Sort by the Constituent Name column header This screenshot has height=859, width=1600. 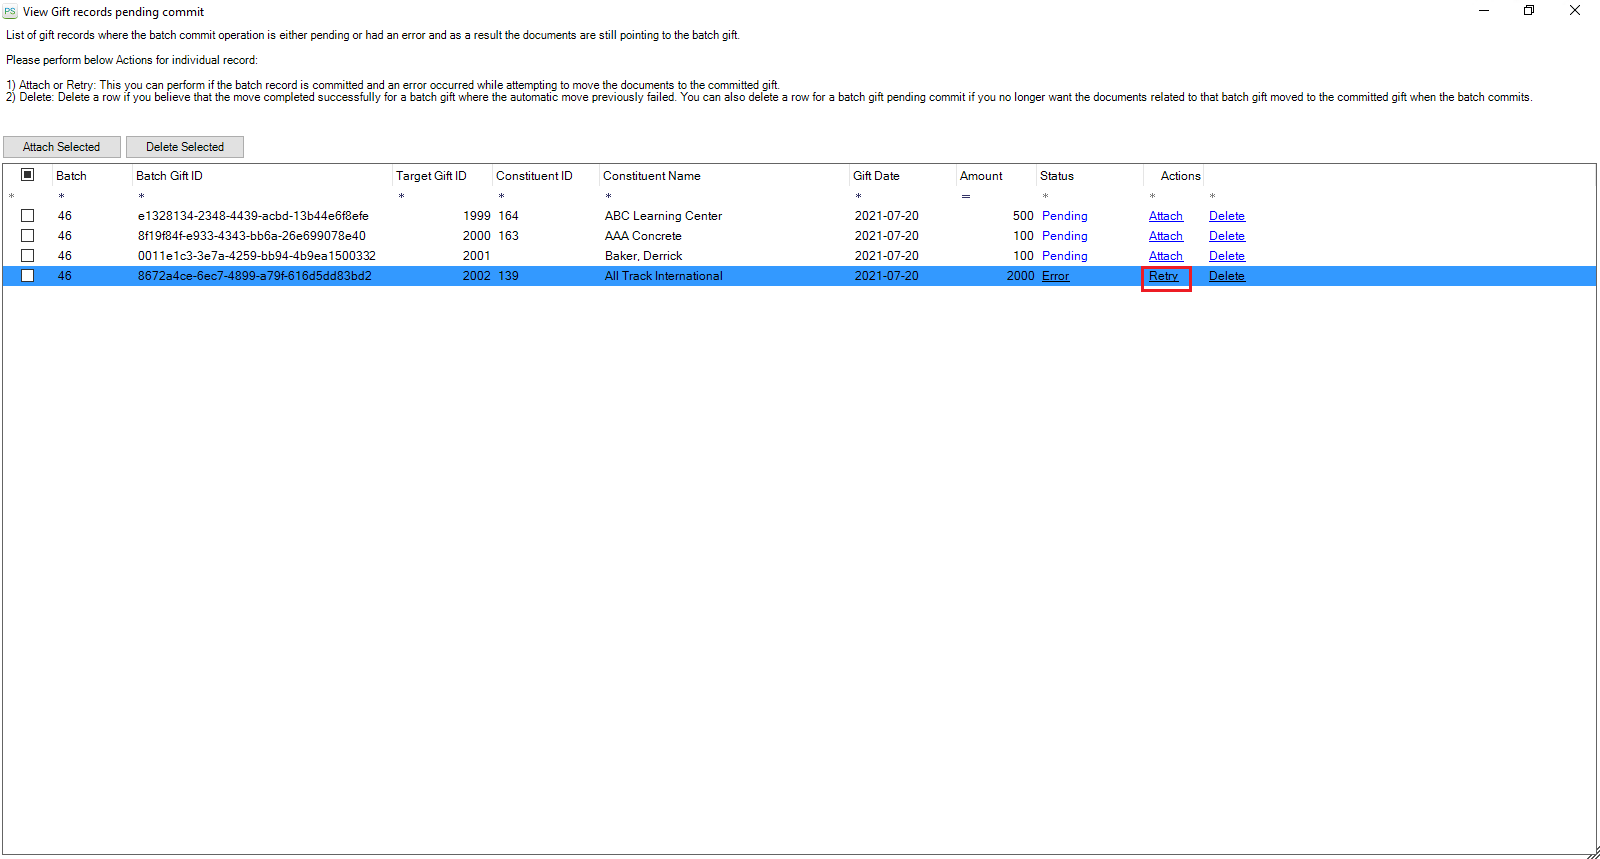[651, 176]
